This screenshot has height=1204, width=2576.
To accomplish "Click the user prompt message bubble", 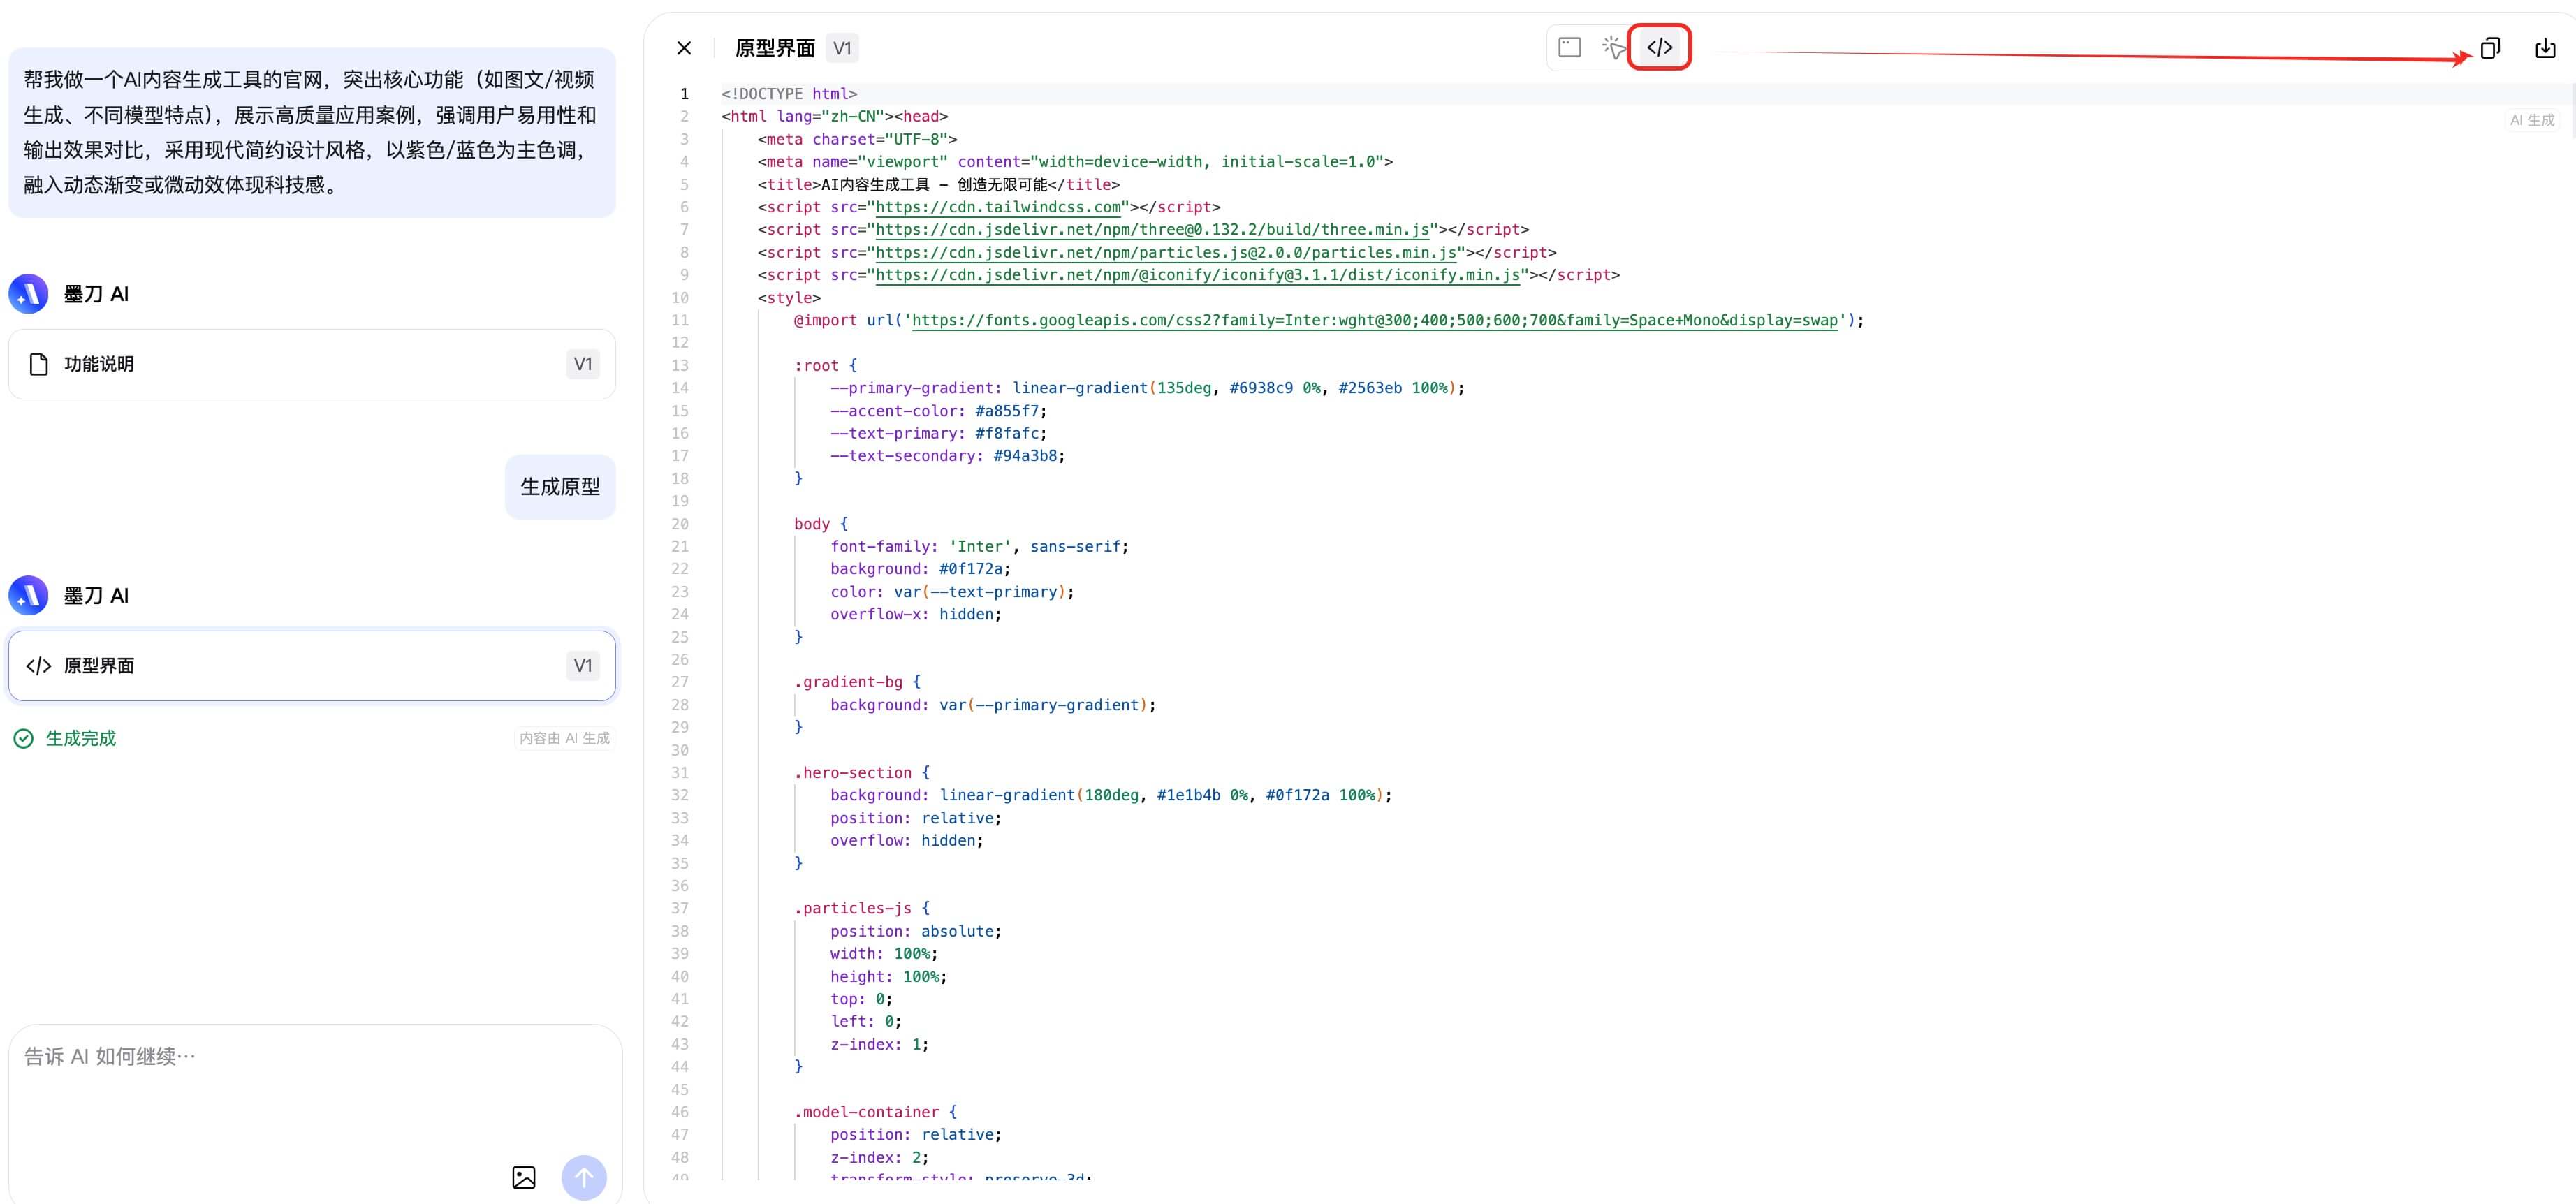I will pos(312,132).
